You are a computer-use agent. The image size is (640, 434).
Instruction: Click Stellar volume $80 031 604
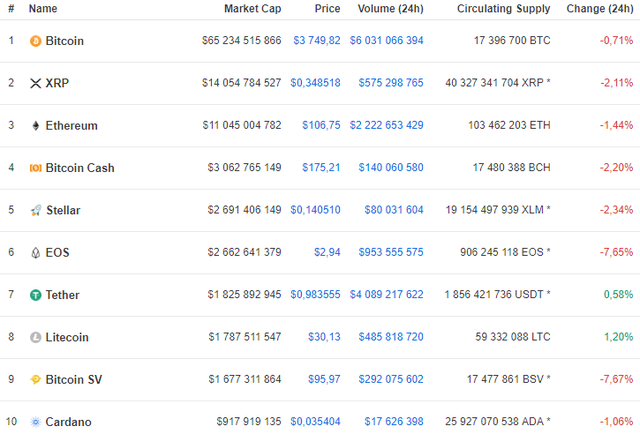(394, 210)
